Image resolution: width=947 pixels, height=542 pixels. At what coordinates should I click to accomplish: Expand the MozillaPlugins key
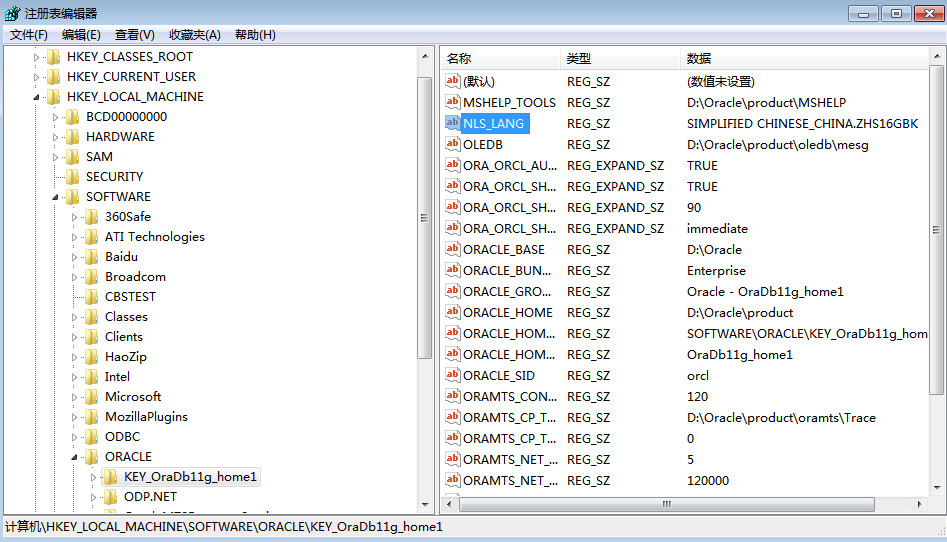pos(74,417)
